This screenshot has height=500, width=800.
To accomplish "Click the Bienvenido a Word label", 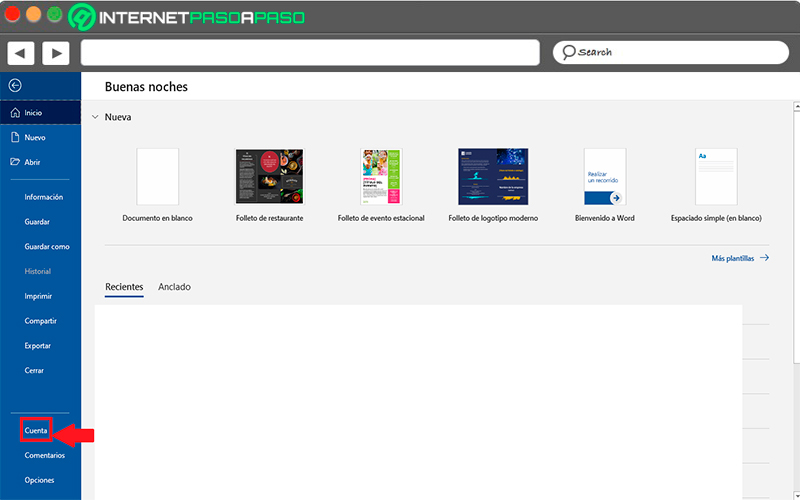I will pos(605,218).
